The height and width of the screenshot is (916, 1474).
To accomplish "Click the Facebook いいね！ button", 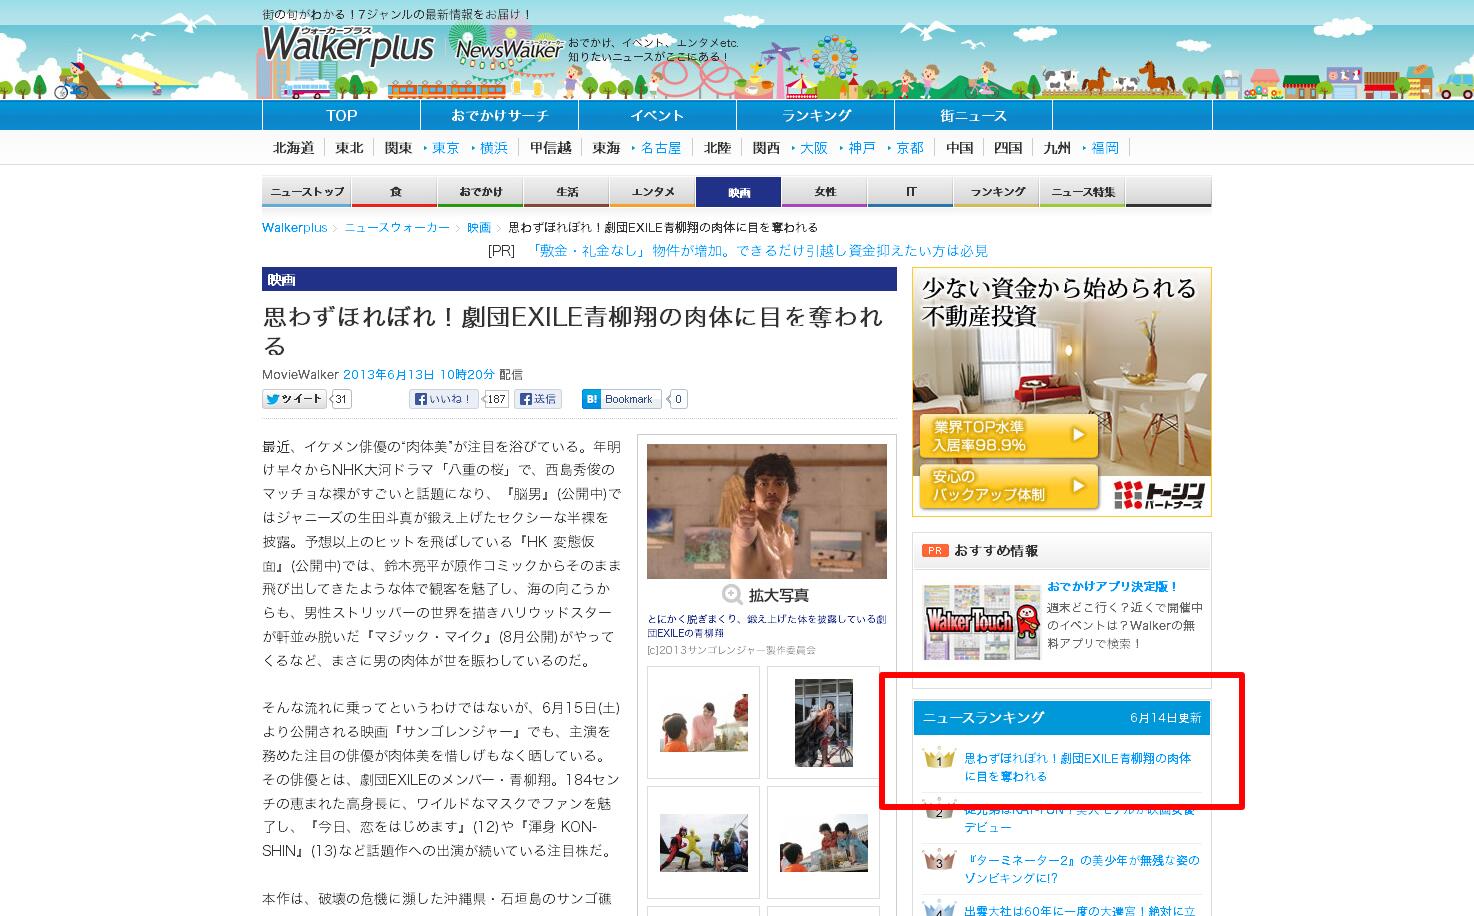I will tap(445, 399).
